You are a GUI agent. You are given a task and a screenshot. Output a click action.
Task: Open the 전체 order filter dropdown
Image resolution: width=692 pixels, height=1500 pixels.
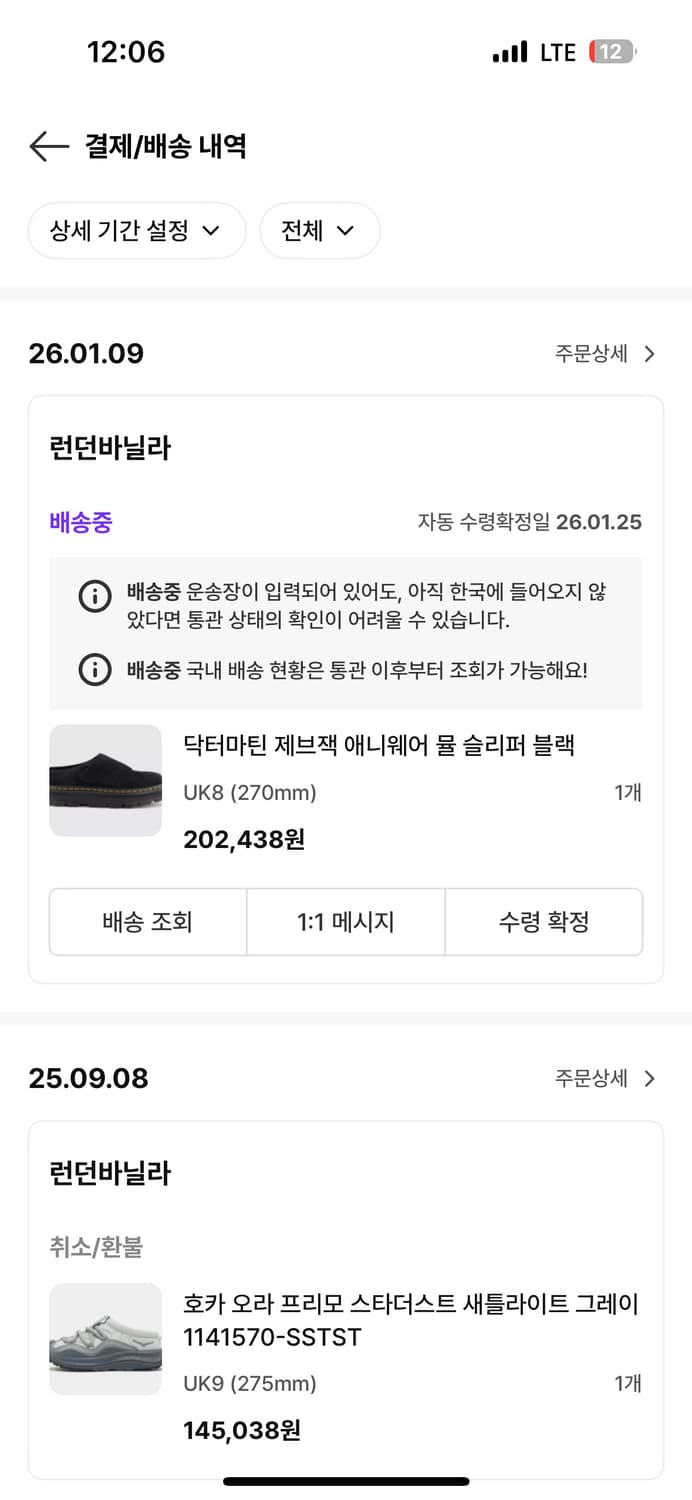coord(319,230)
